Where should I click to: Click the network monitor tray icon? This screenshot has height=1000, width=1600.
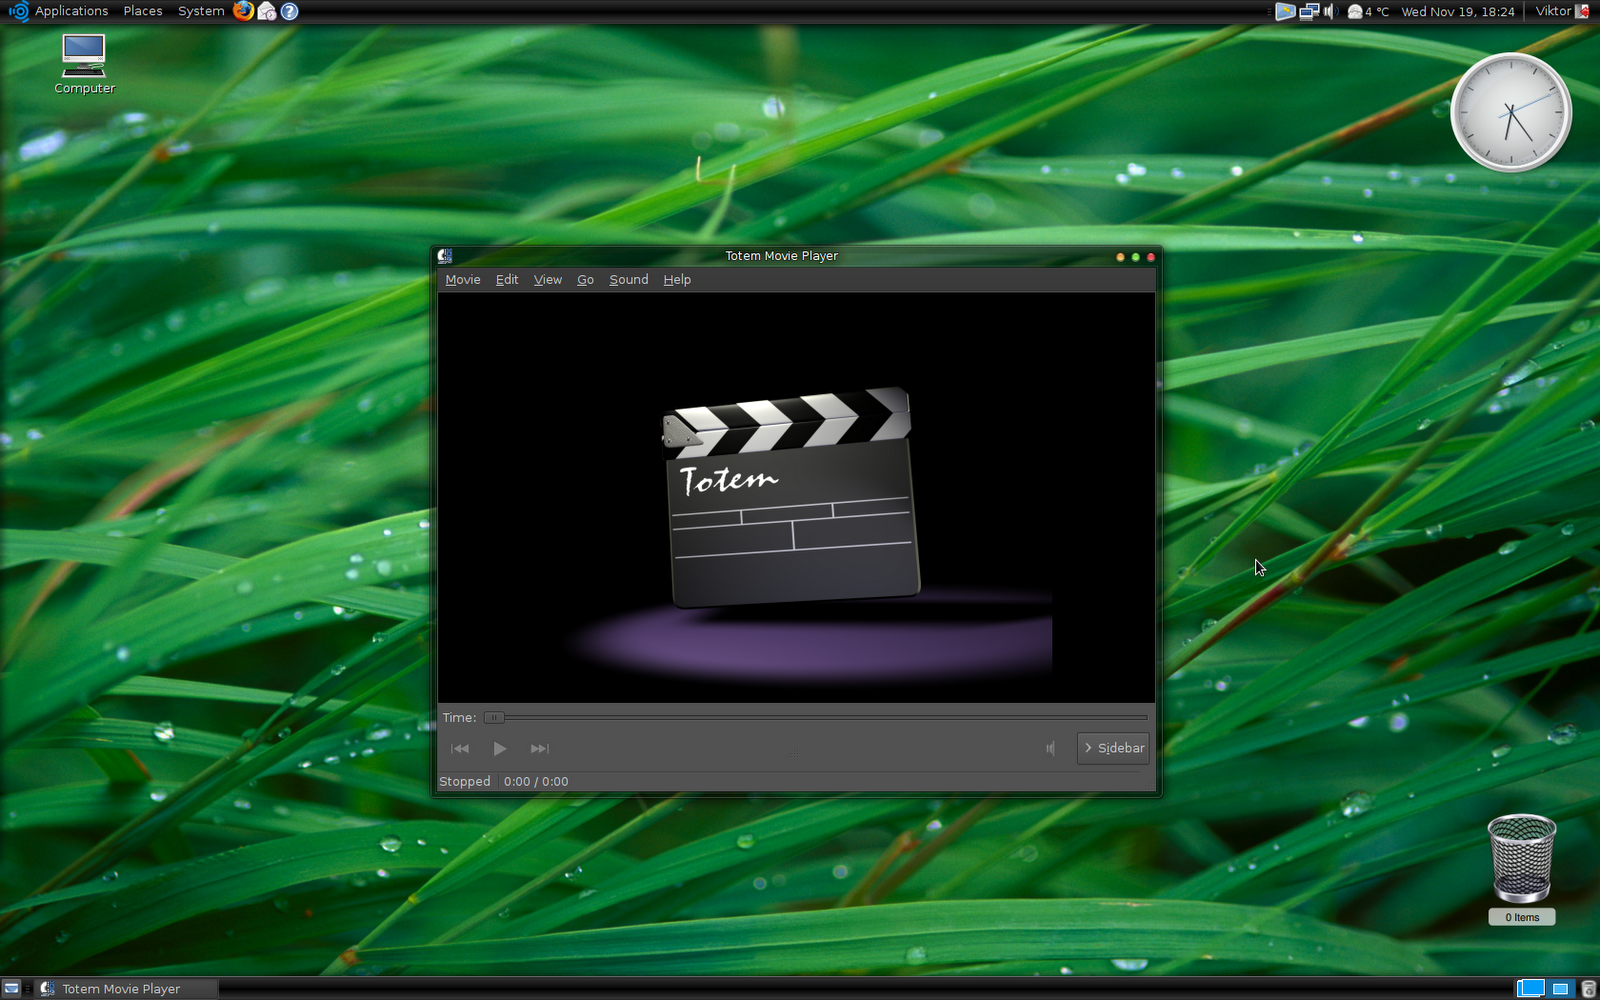[1309, 11]
